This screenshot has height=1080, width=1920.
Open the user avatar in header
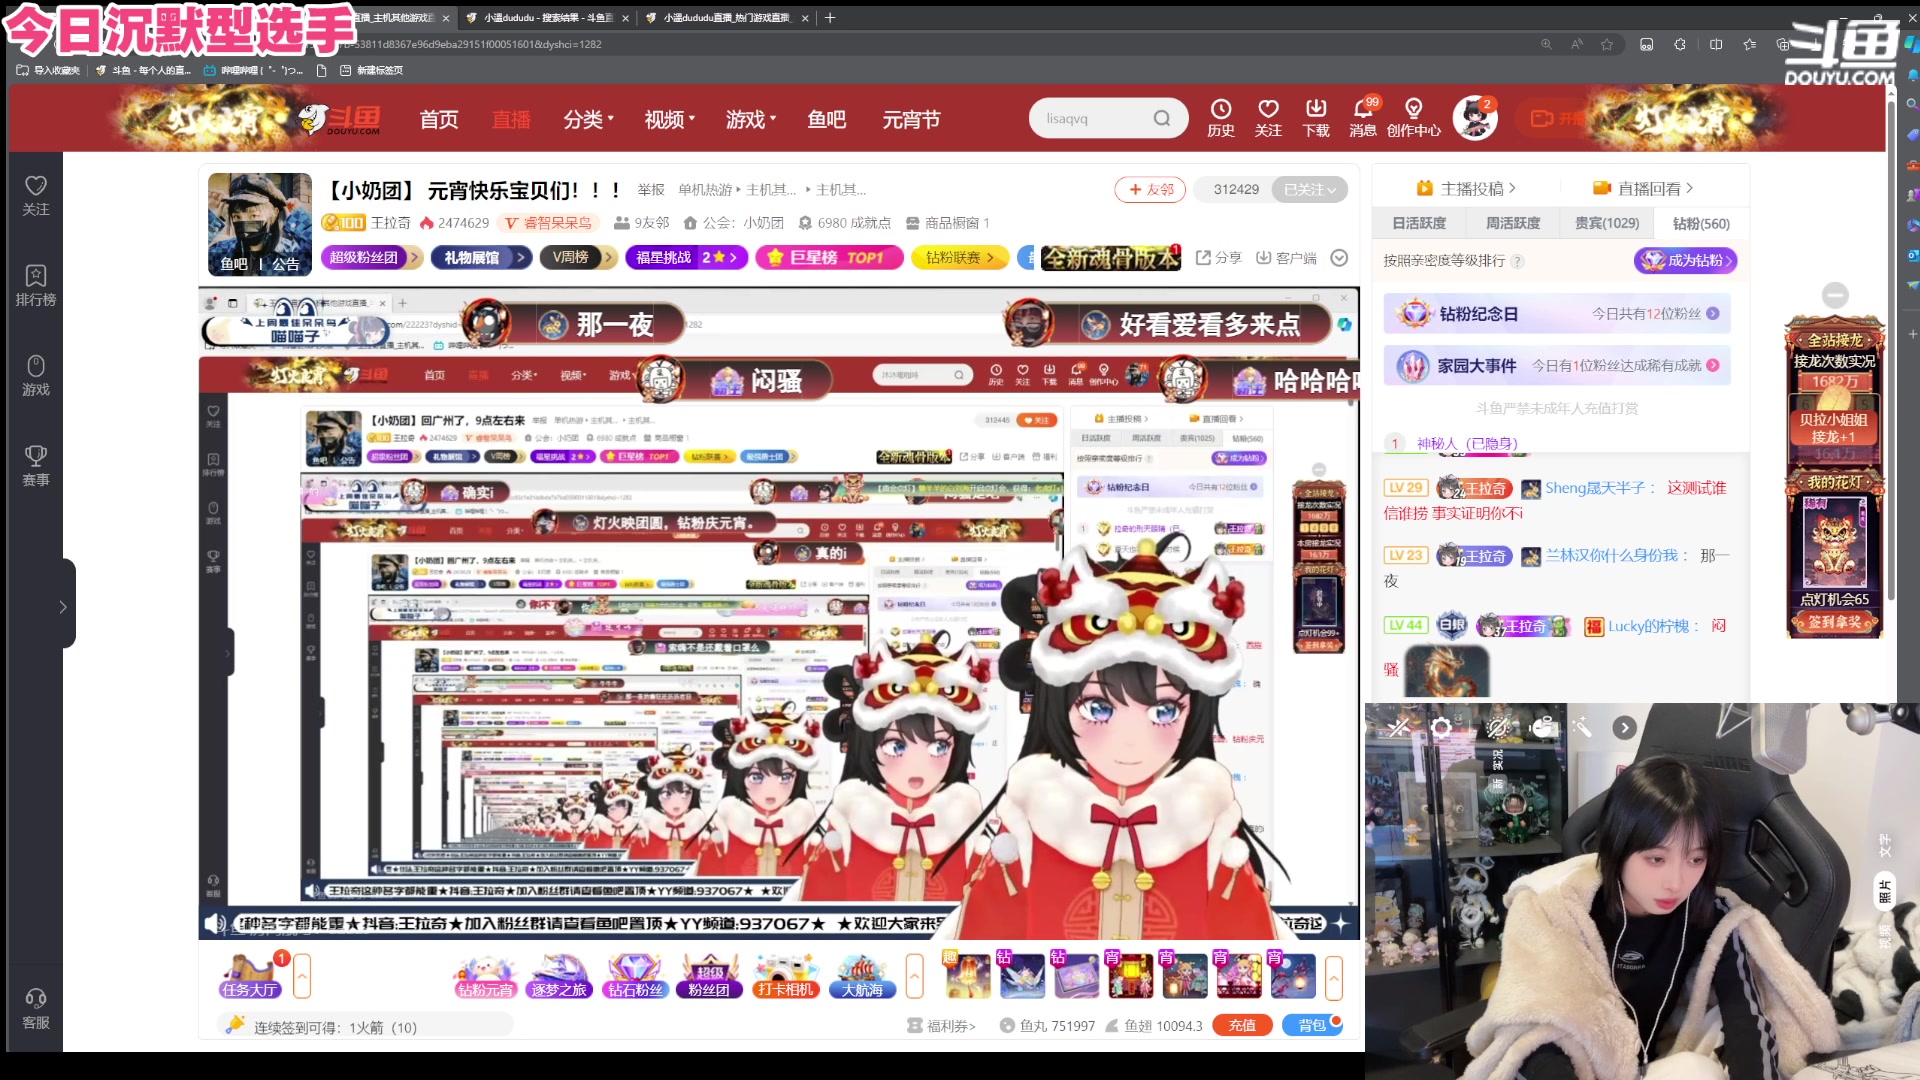pos(1474,118)
